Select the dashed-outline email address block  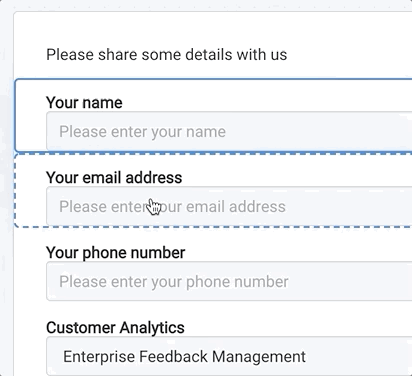pyautogui.click(x=213, y=190)
